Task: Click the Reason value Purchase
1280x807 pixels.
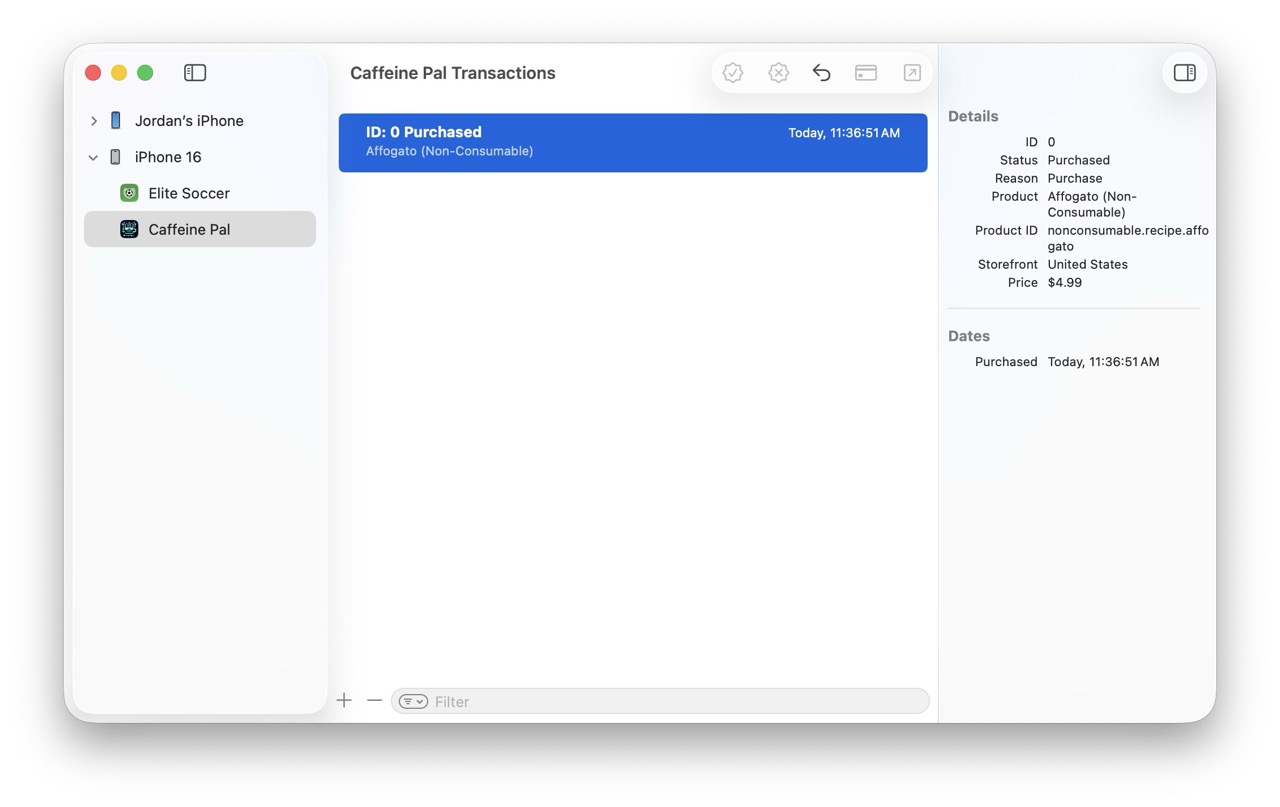Action: 1075,178
